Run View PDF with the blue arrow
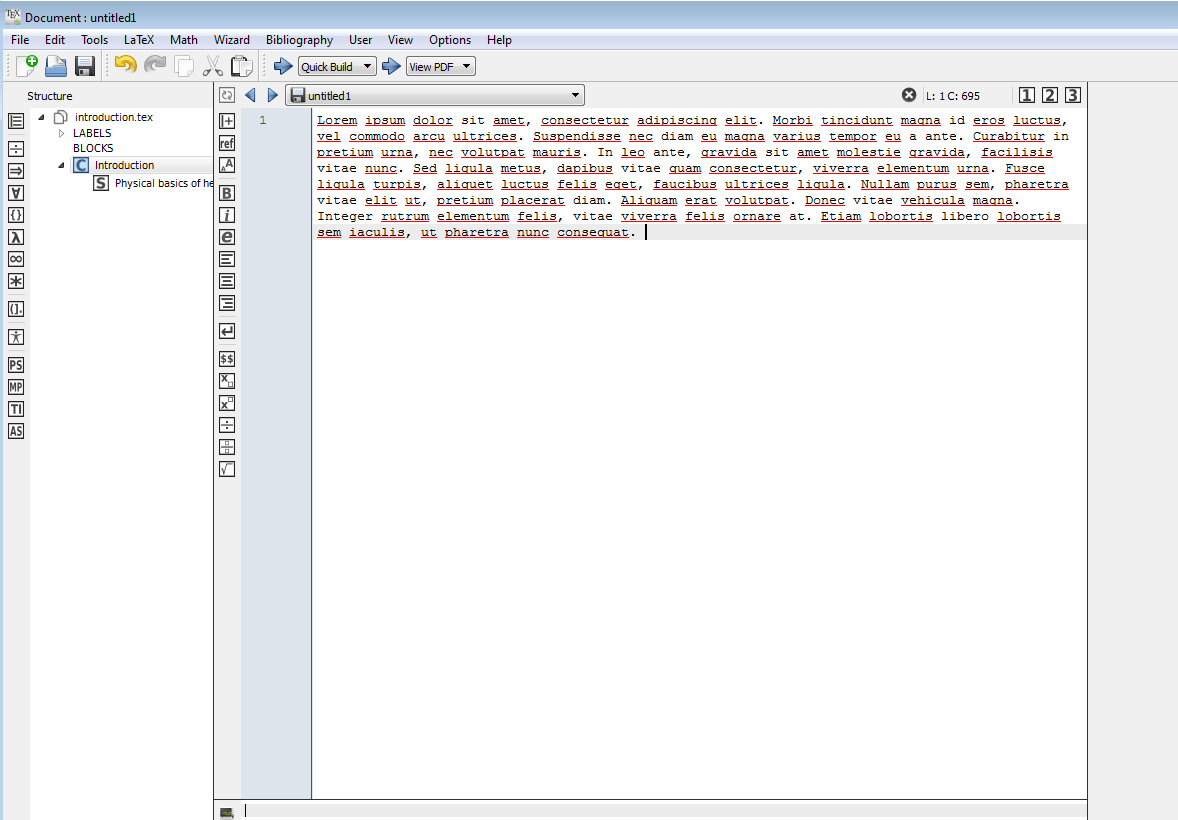 (x=391, y=66)
